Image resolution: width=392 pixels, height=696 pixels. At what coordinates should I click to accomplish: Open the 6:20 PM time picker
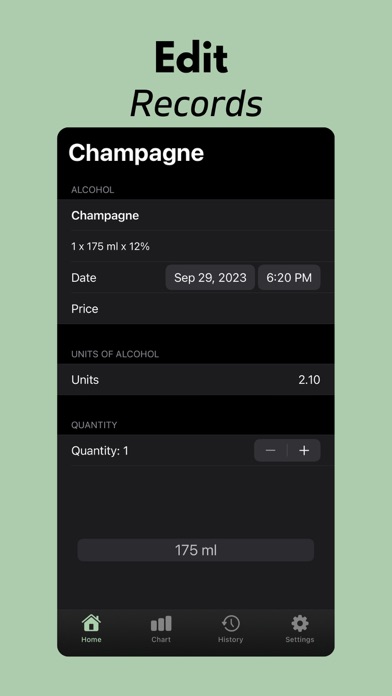(289, 278)
